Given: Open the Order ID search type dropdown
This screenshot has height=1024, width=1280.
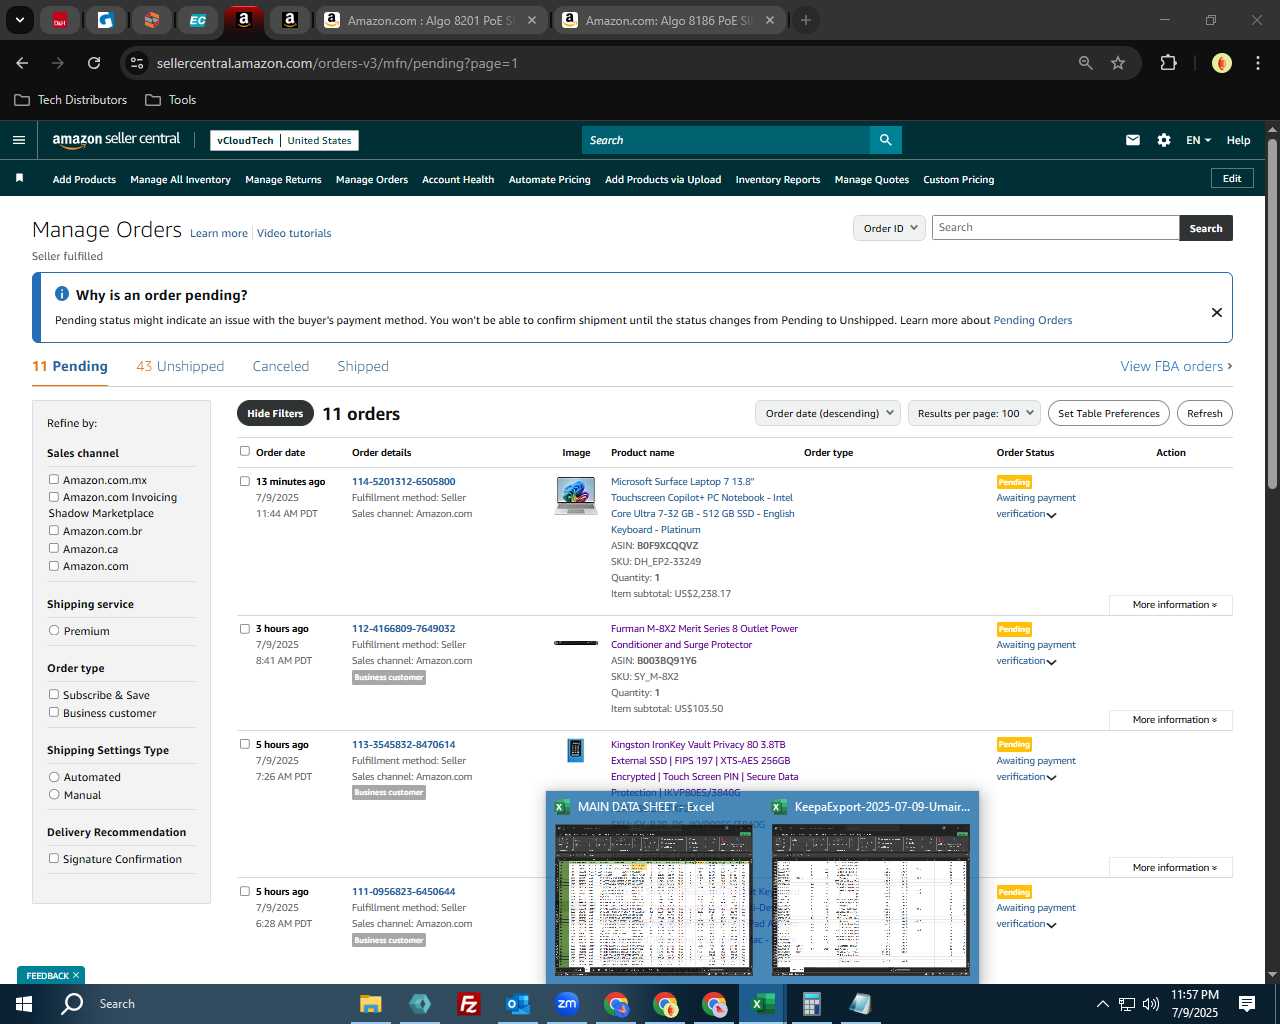Looking at the screenshot, I should [889, 228].
